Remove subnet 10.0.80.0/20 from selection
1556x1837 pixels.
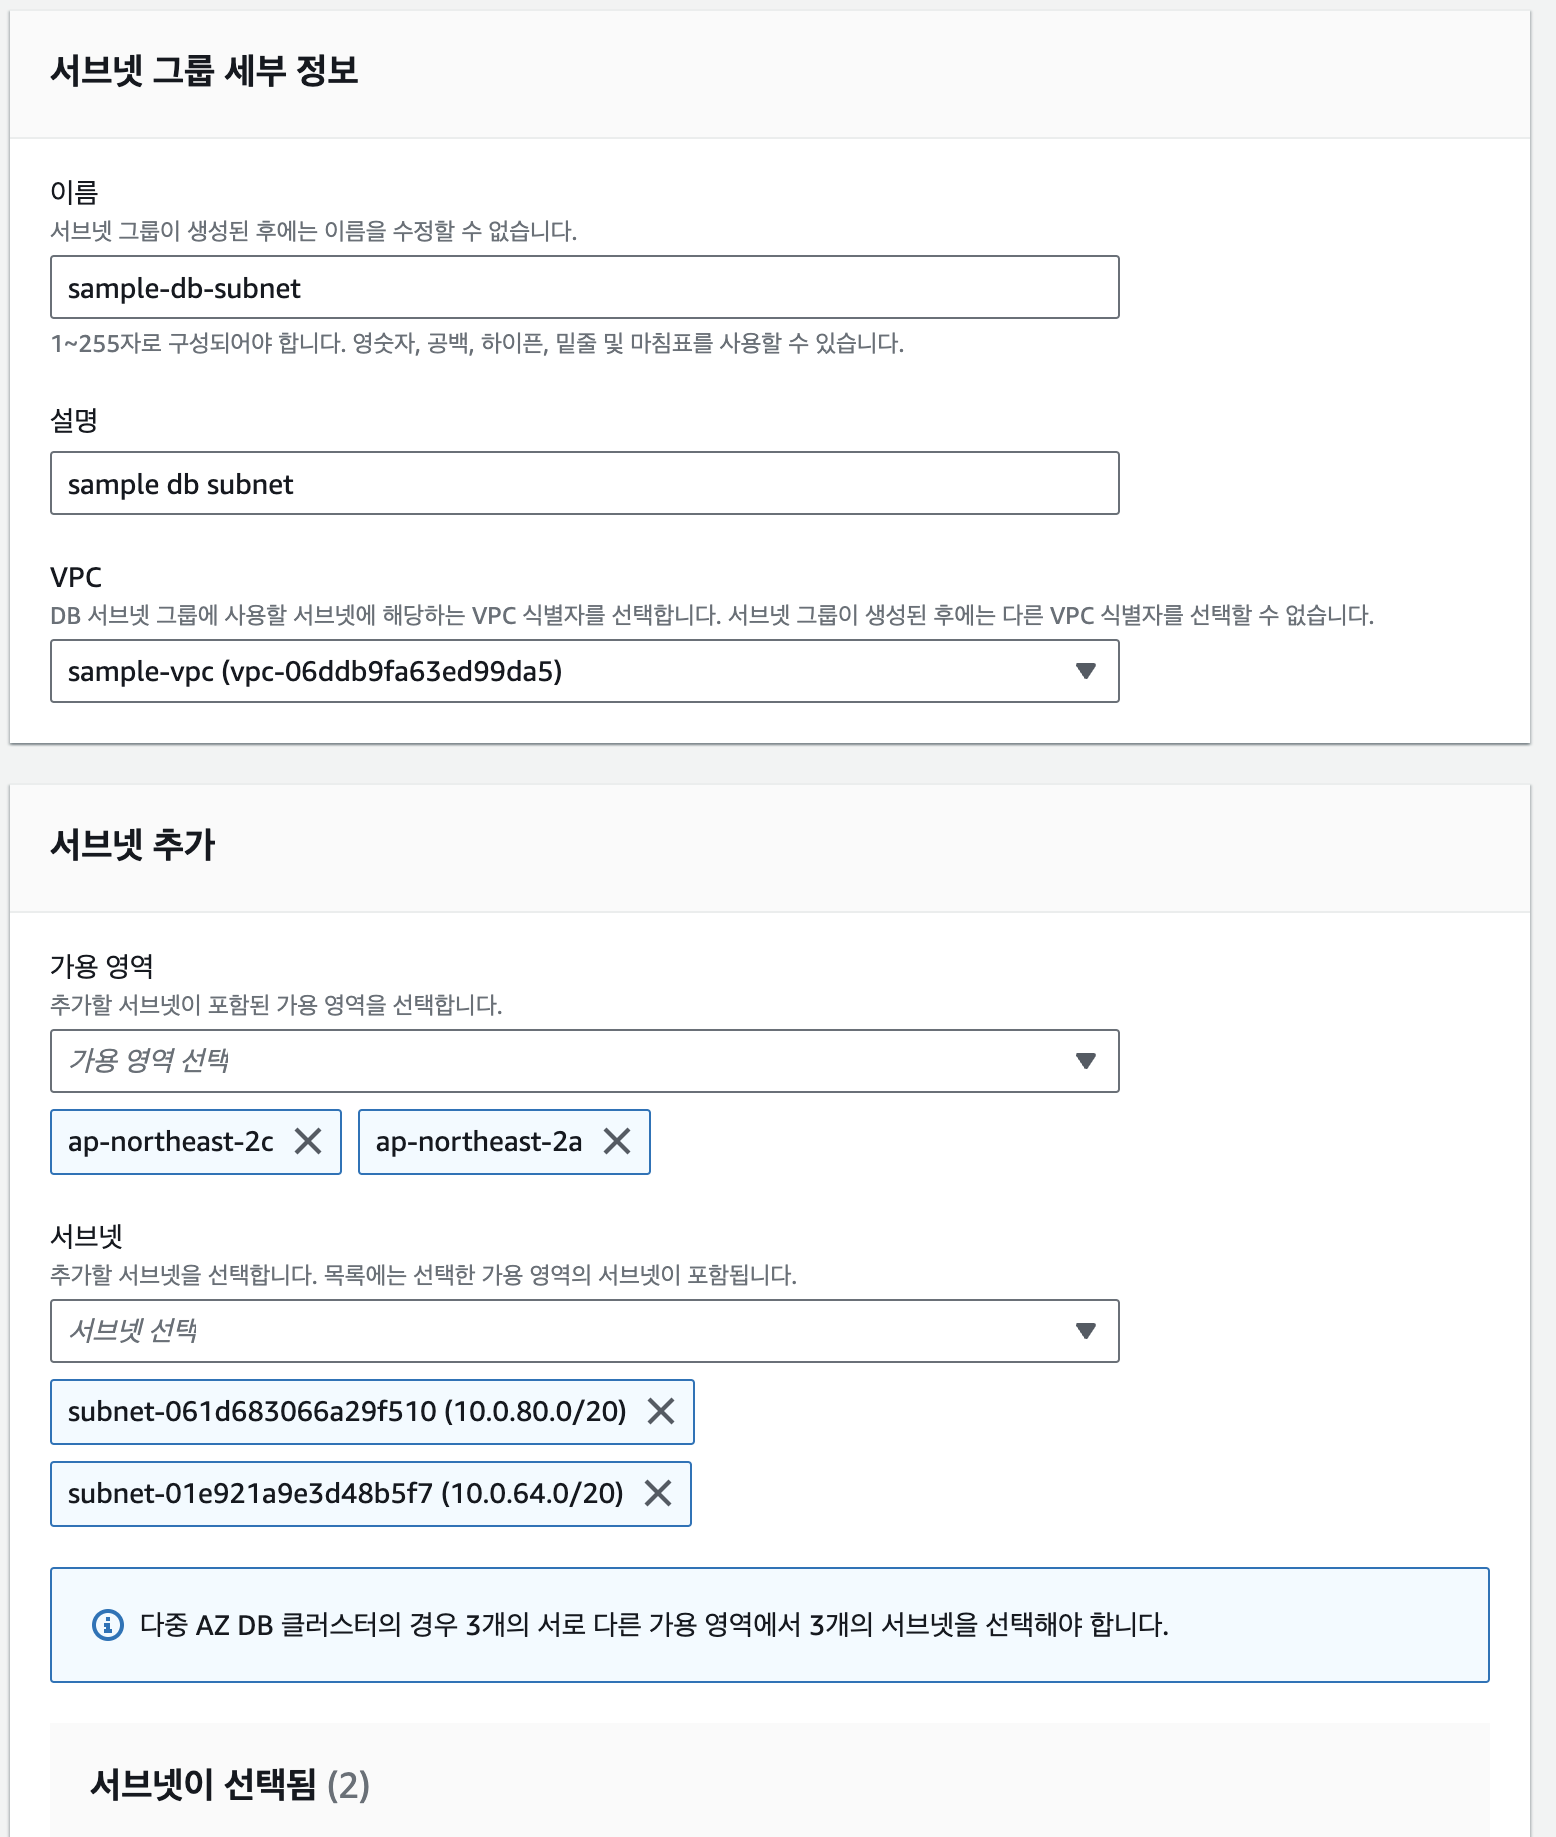661,1411
